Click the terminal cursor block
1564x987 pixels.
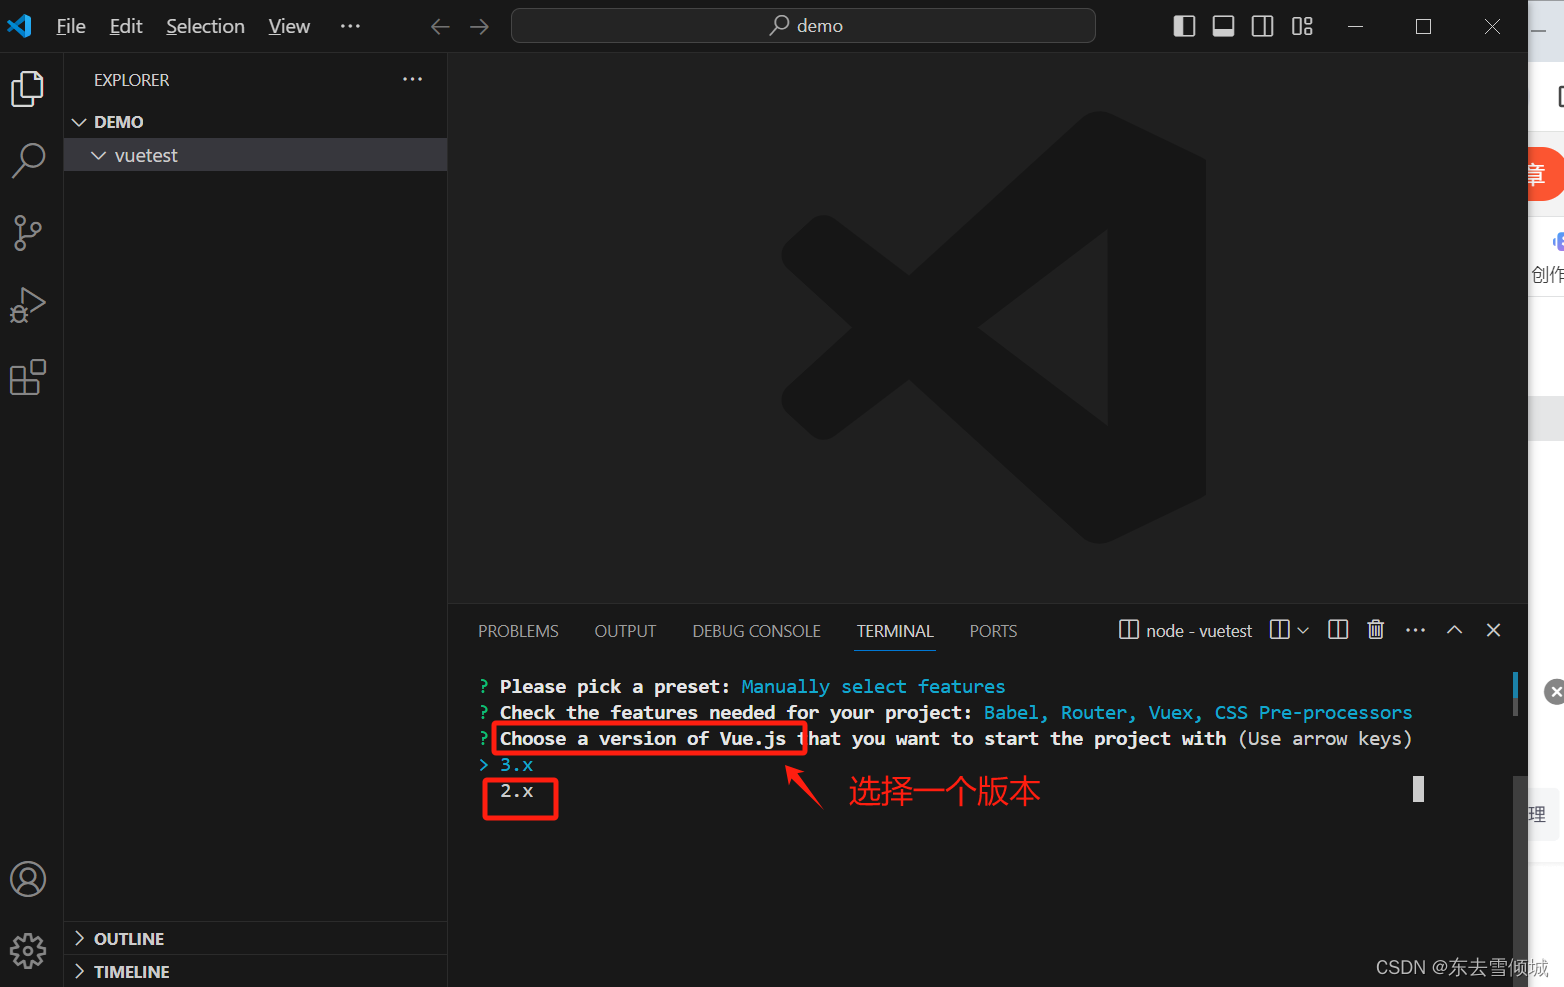coord(1418,789)
